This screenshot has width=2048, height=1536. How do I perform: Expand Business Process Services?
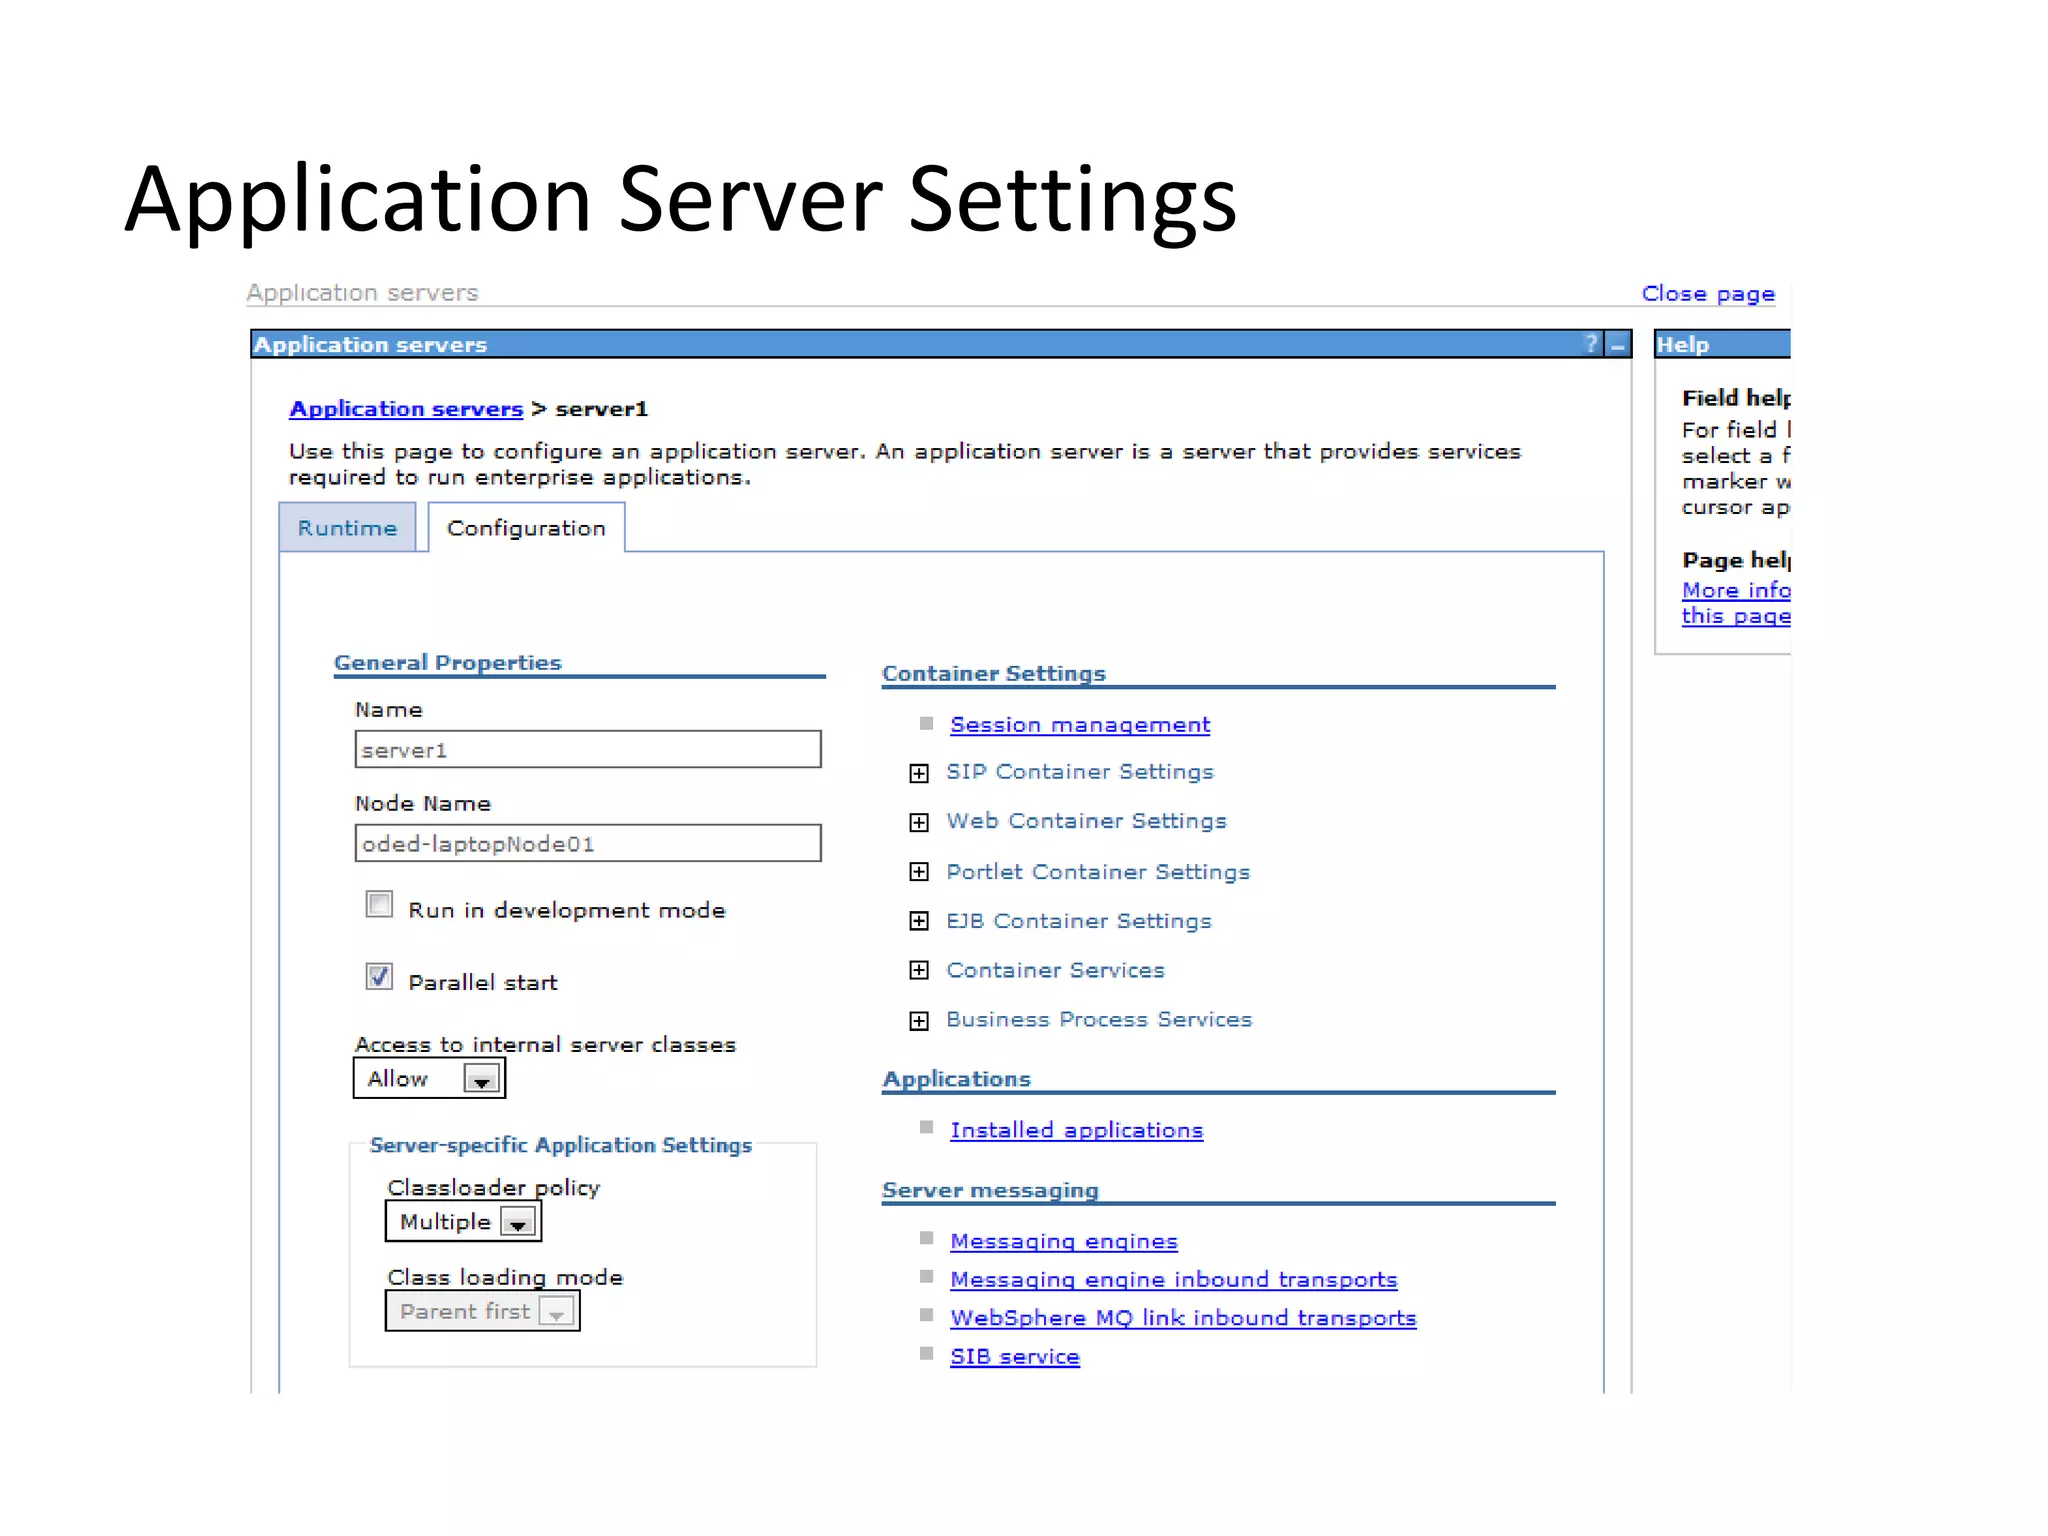(919, 1020)
